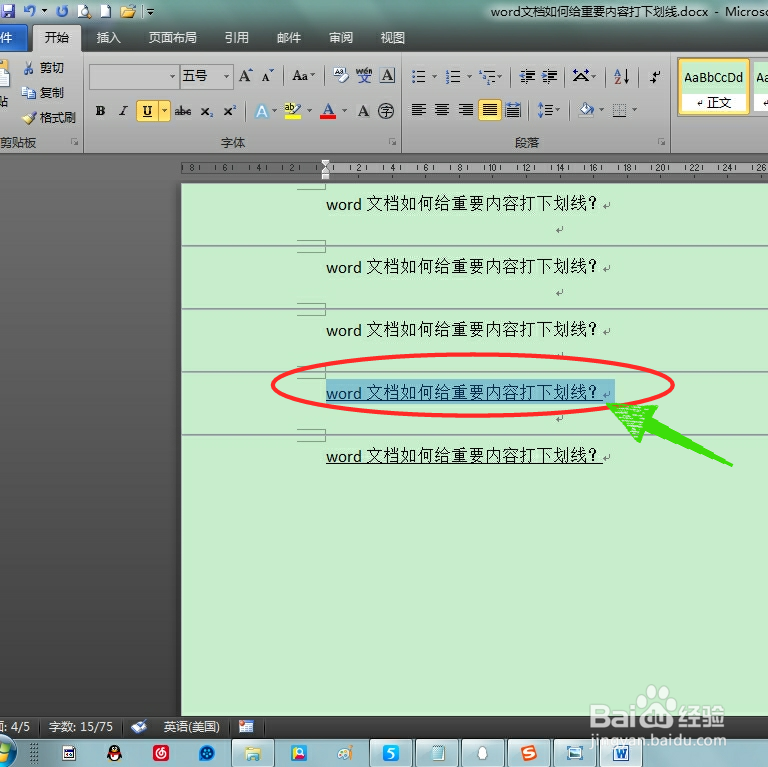Open the line spacing dropdown
The image size is (768, 767).
coord(549,110)
